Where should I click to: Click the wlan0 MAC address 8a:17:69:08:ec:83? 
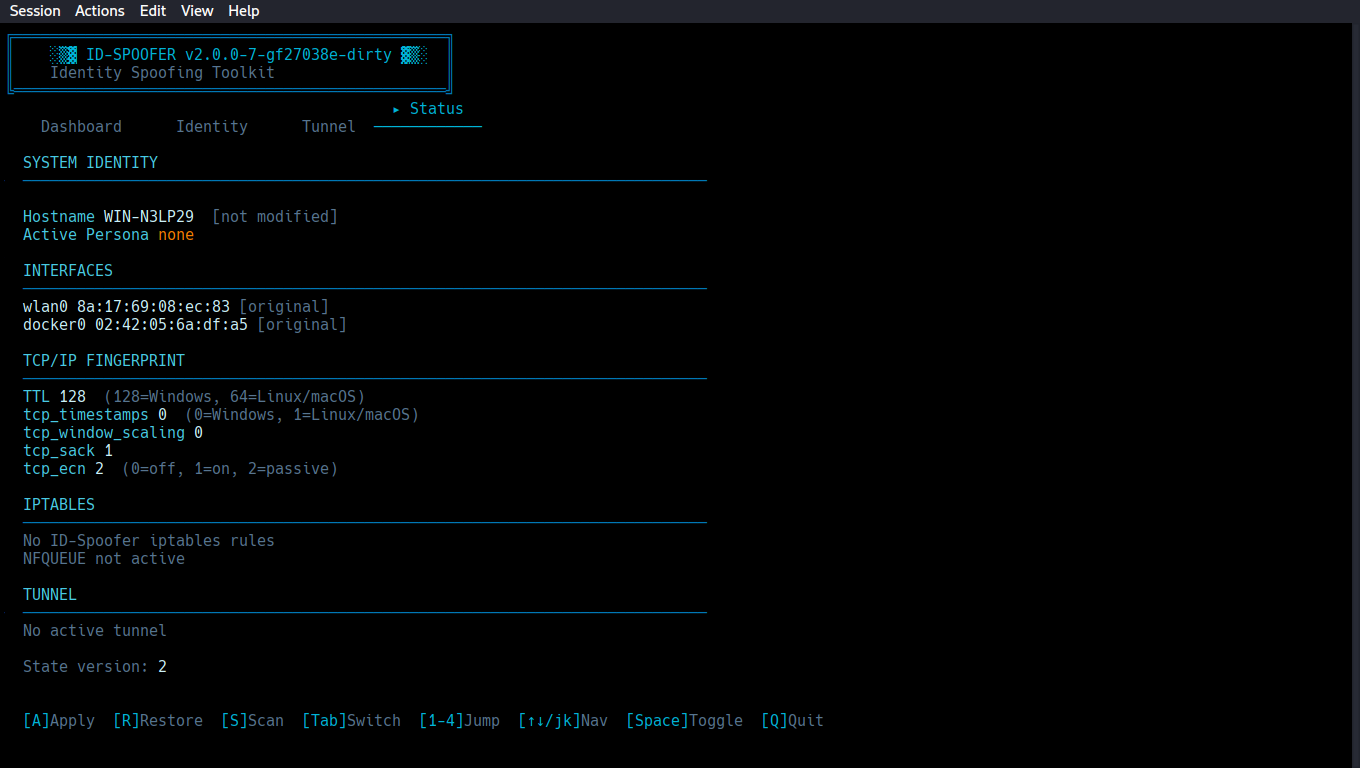[154, 307]
